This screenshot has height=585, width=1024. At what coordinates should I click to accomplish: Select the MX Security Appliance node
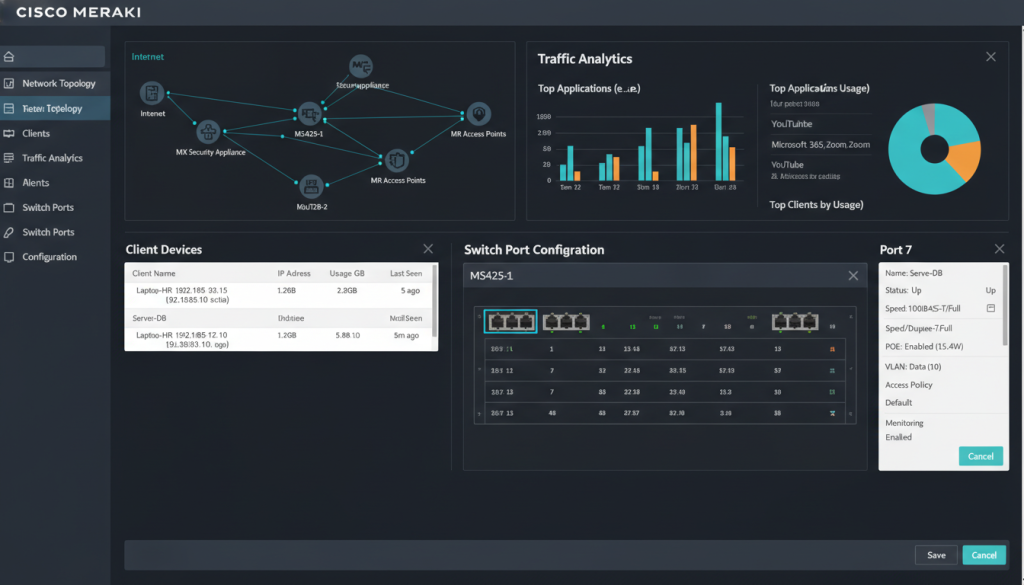coord(208,132)
